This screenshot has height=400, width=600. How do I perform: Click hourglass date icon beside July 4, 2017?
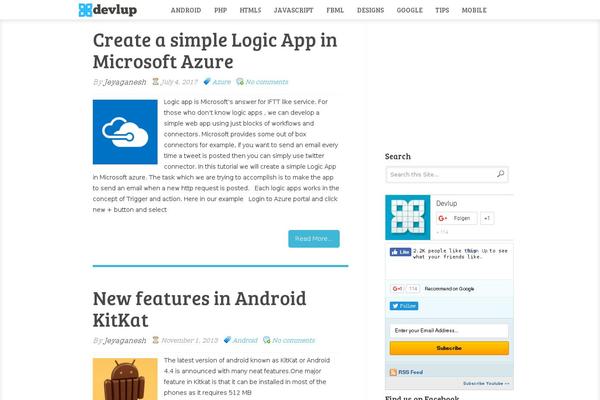pos(155,82)
